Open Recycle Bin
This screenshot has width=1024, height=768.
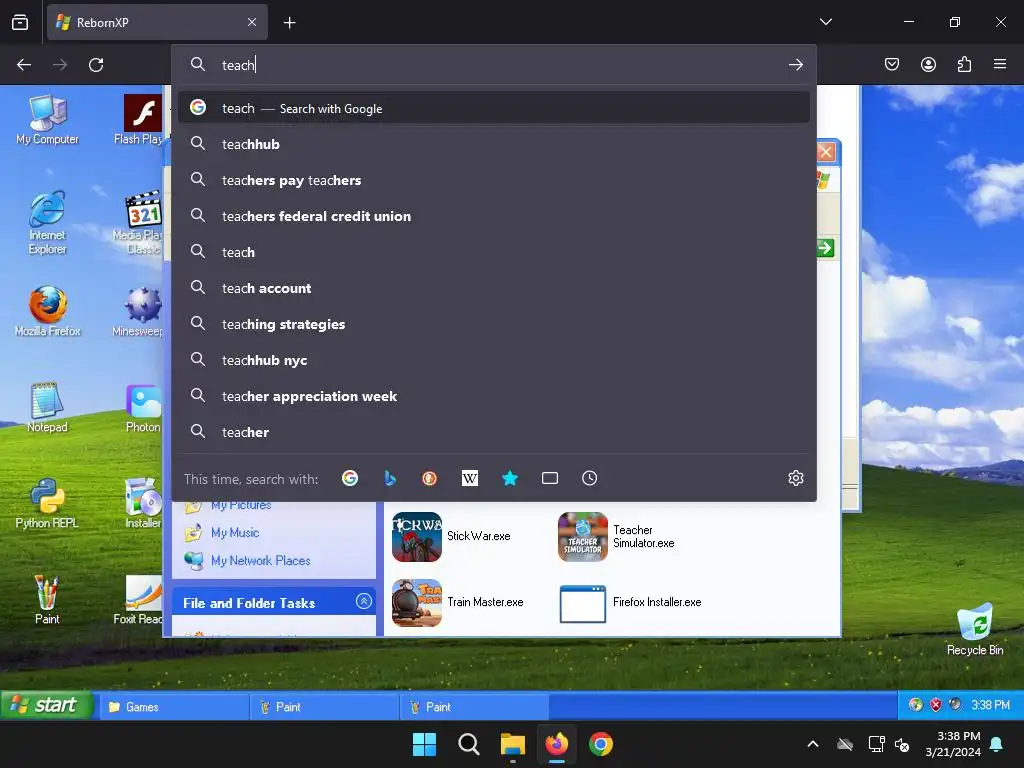pyautogui.click(x=975, y=630)
